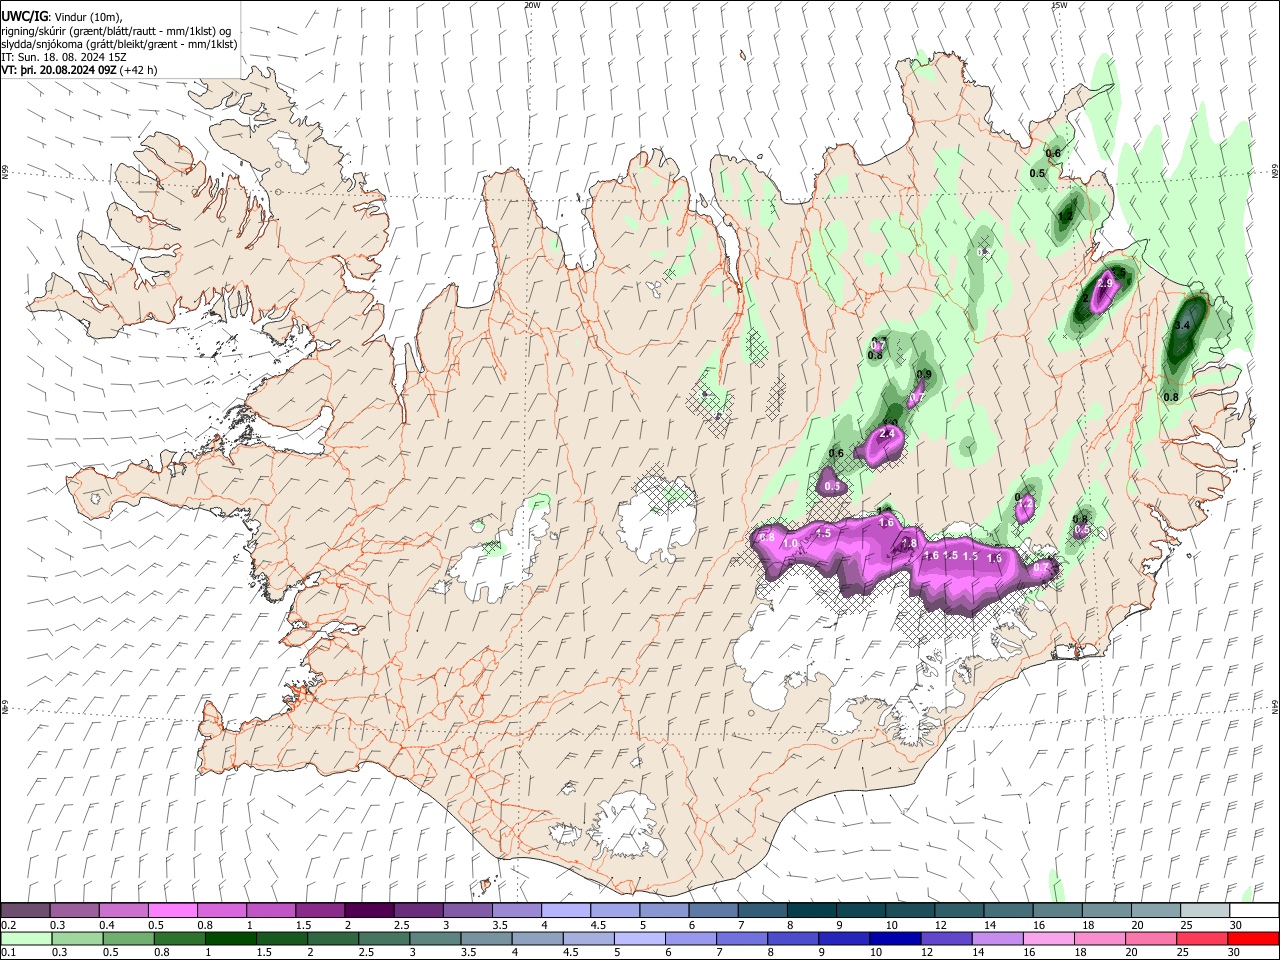Click the 20W longitude label at the top
Viewport: 1280px width, 960px height.
coord(532,5)
